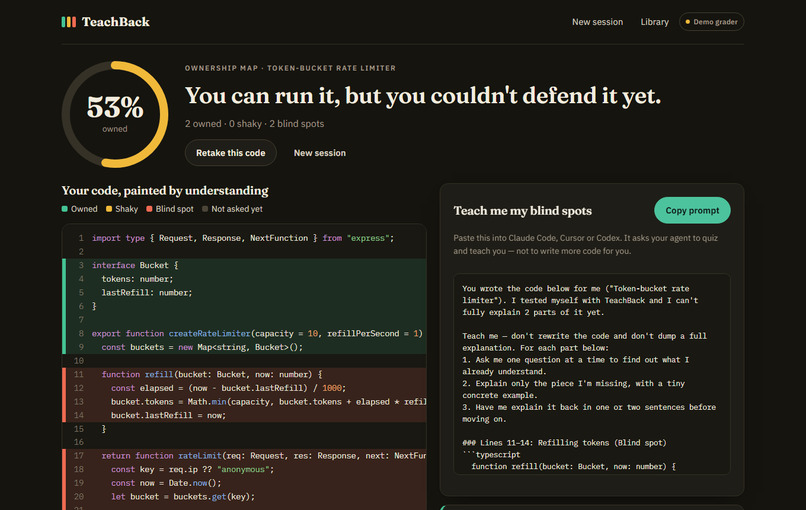Click New session link beside Retake button
Image resolution: width=806 pixels, height=510 pixels.
320,153
